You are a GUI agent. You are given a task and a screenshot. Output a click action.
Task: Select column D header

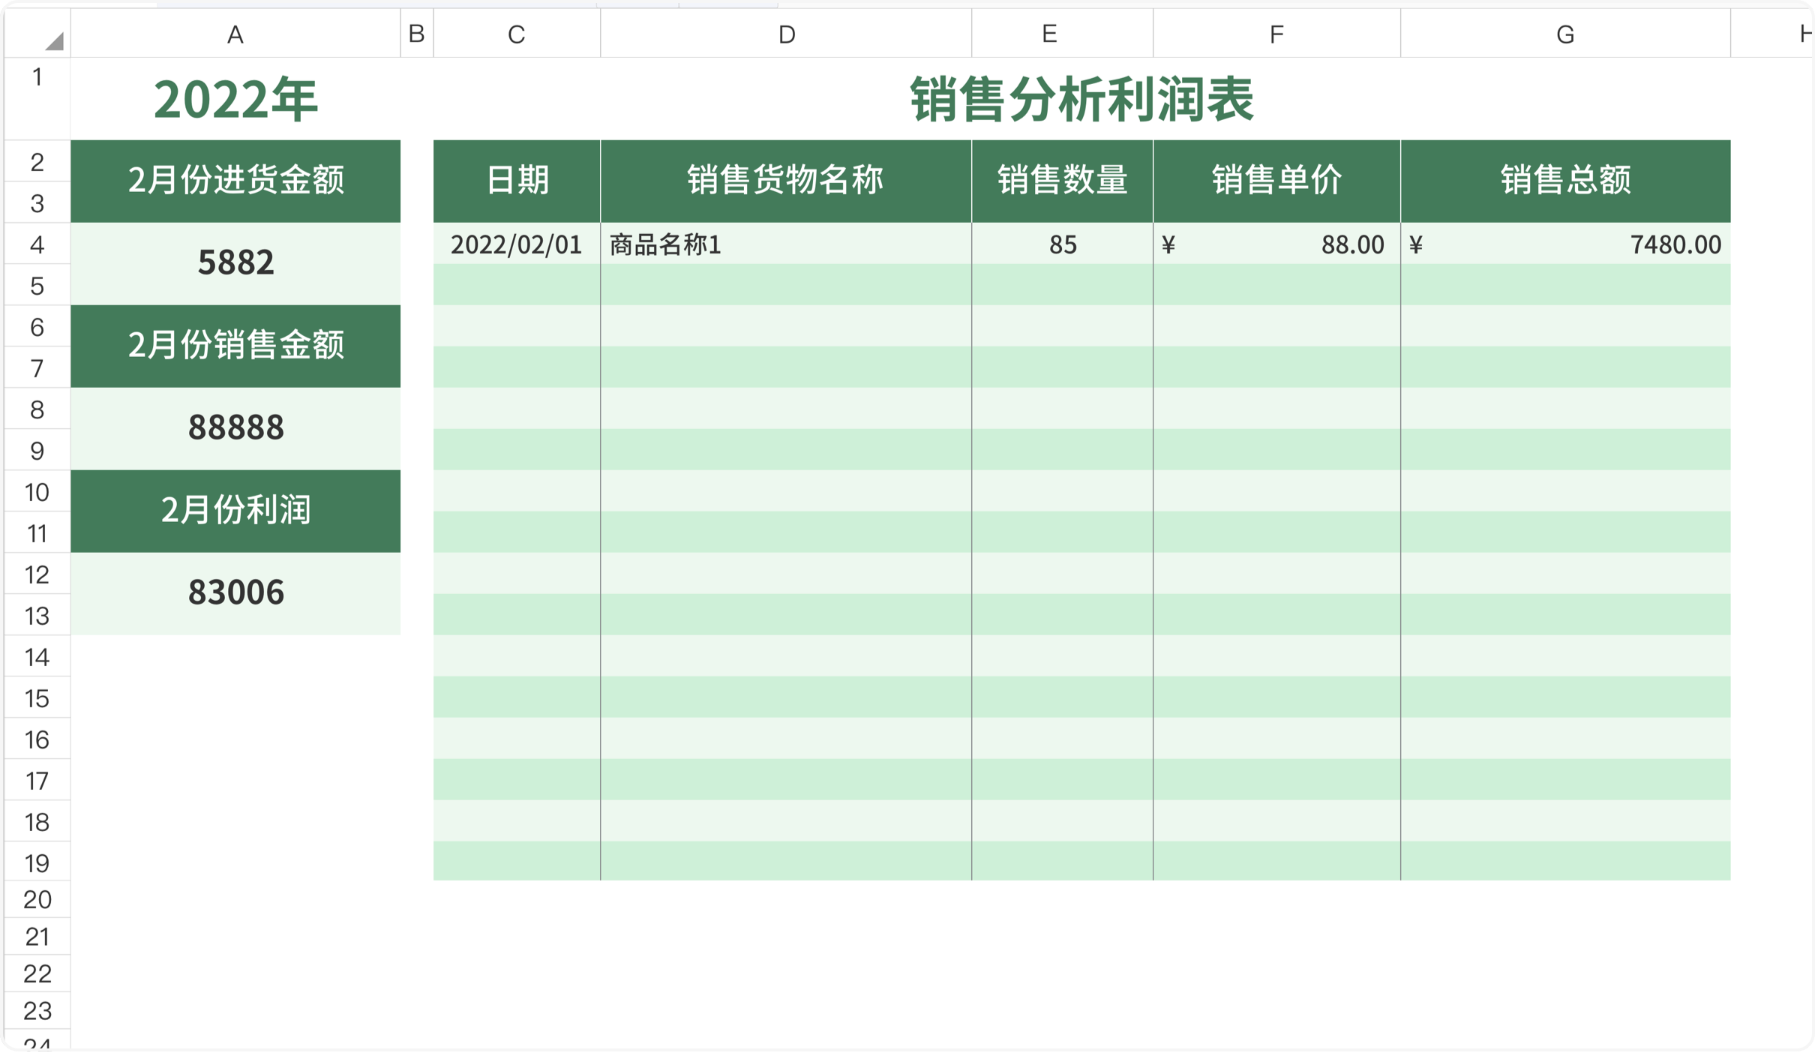tap(786, 34)
